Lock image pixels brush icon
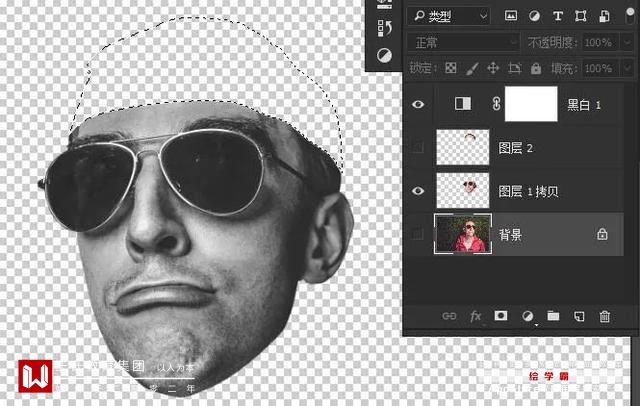Viewport: 640px width, 406px height. tap(472, 68)
